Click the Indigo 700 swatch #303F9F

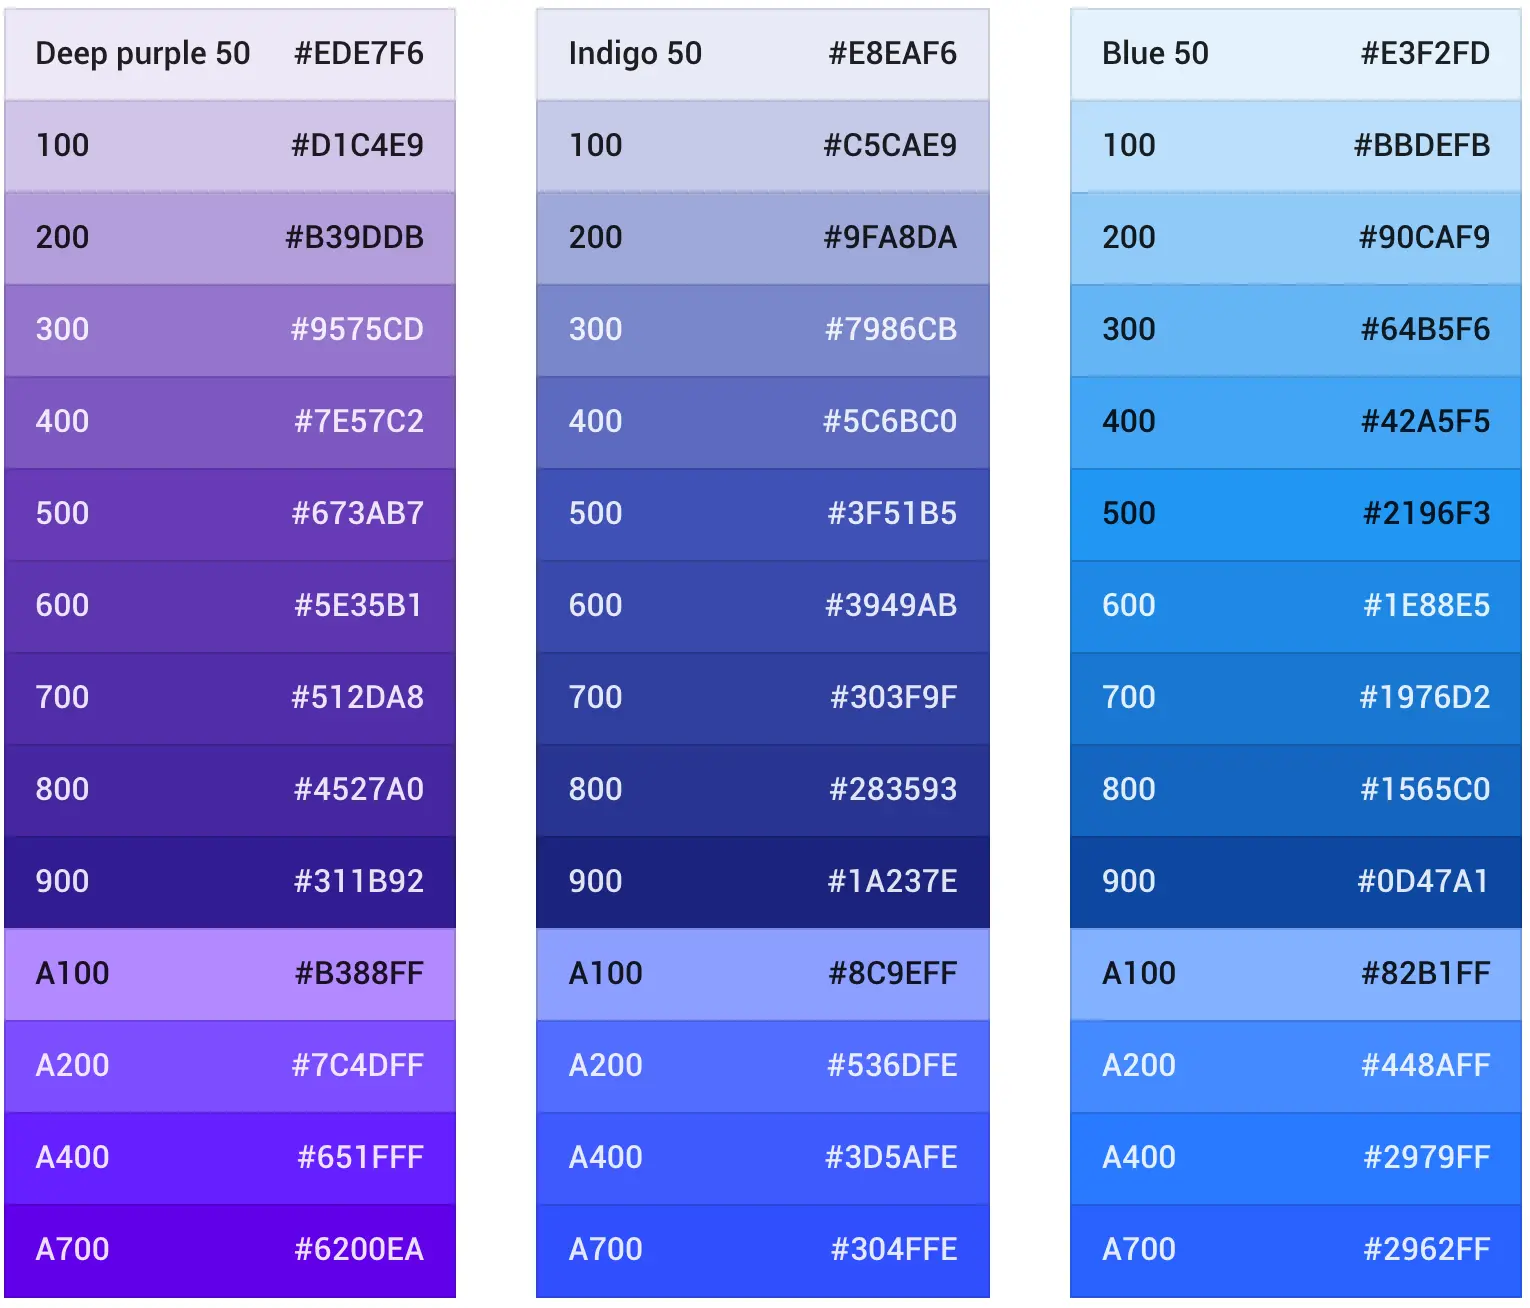763,698
